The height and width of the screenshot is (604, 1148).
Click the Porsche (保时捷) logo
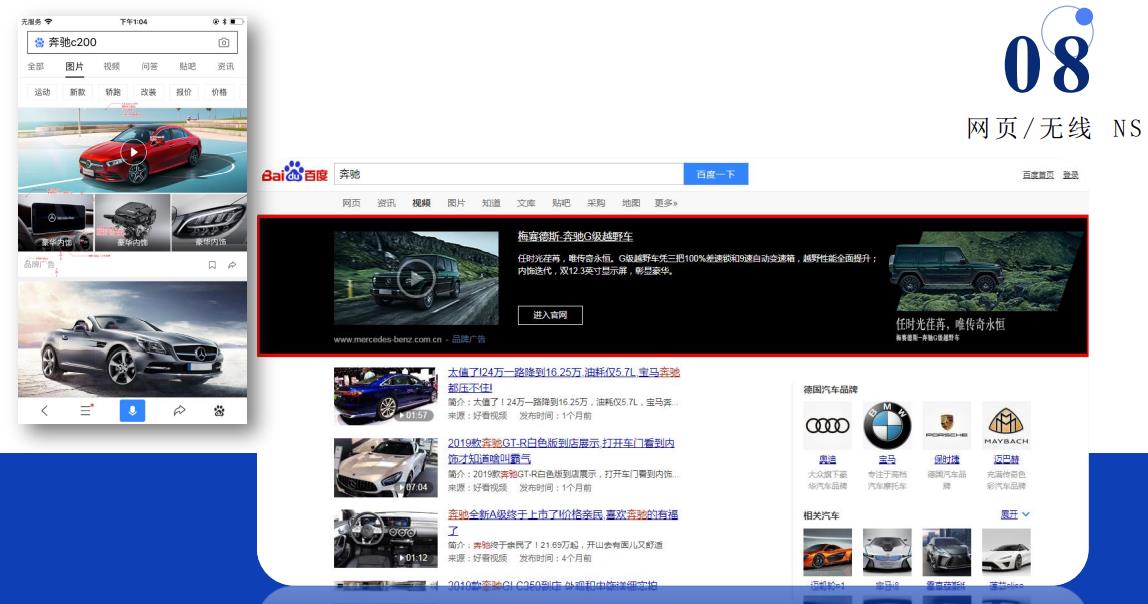946,425
